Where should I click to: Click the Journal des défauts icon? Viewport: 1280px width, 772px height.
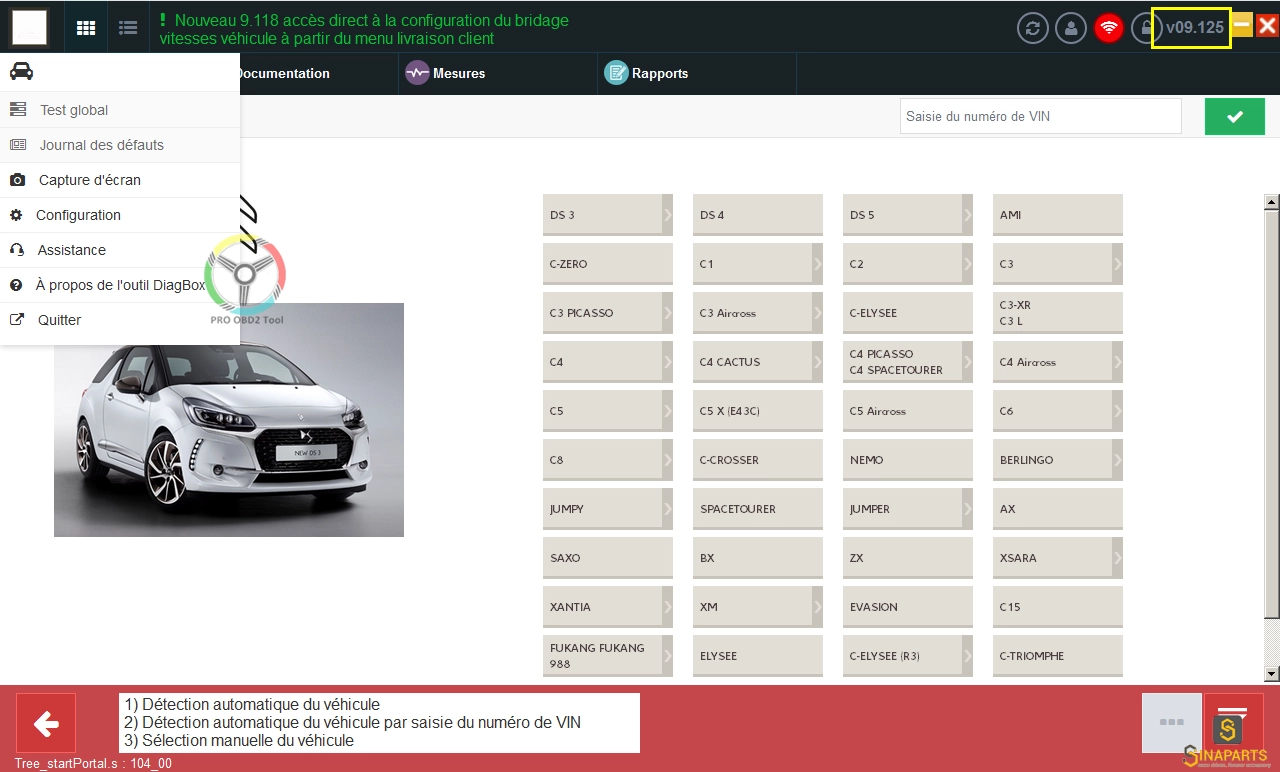[x=18, y=145]
